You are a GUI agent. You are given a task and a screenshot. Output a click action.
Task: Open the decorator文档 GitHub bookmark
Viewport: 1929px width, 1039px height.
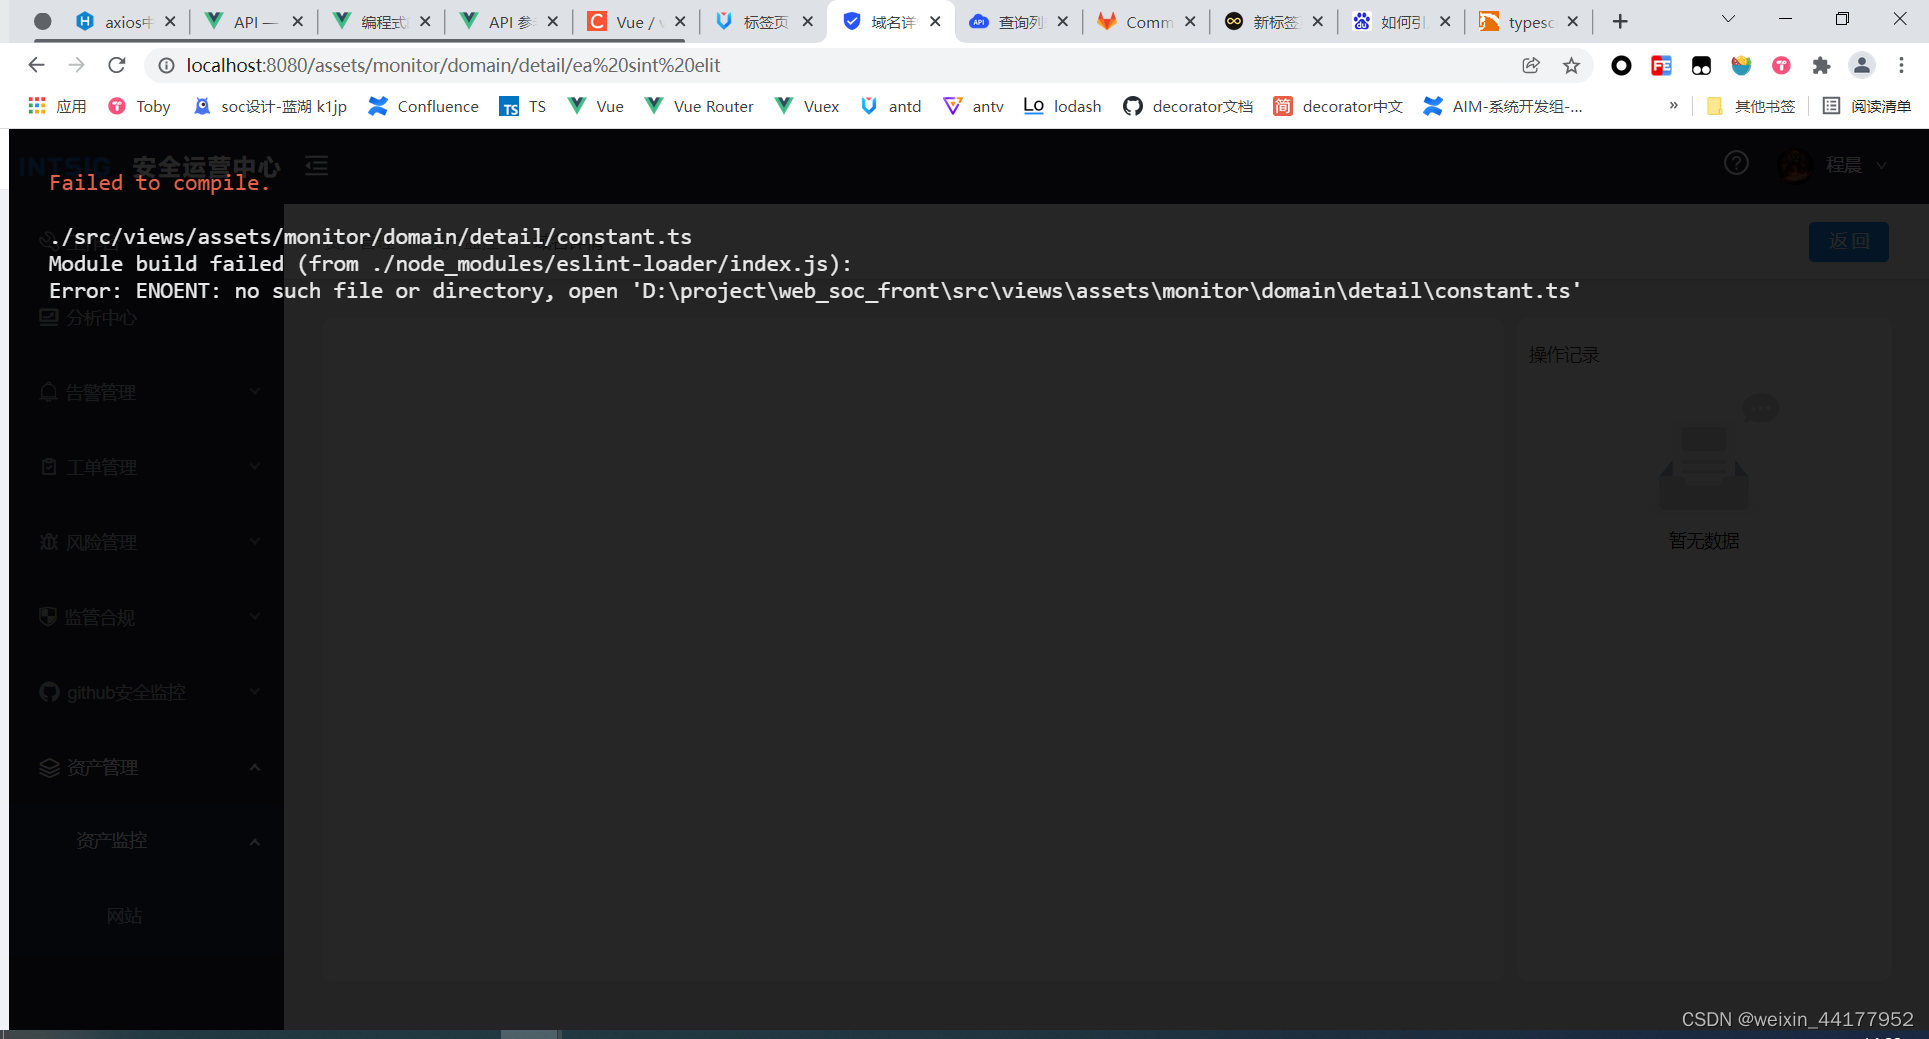(1188, 106)
